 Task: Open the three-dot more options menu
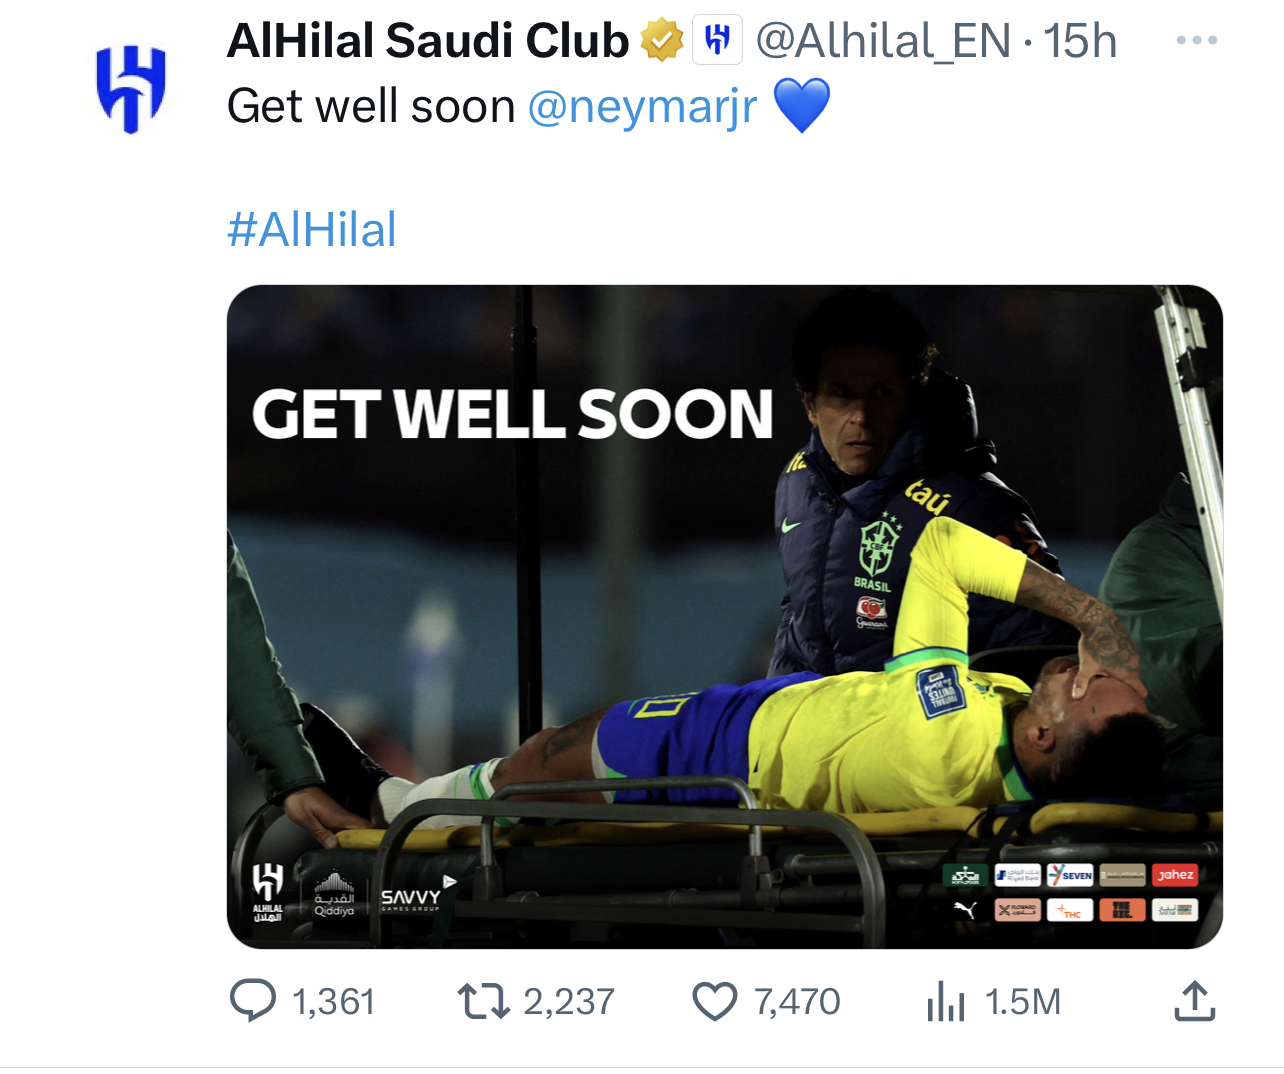(x=1196, y=41)
